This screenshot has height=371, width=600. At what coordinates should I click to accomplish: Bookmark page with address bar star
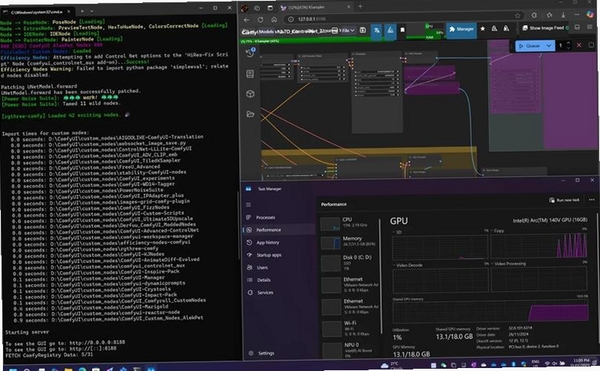(x=517, y=16)
